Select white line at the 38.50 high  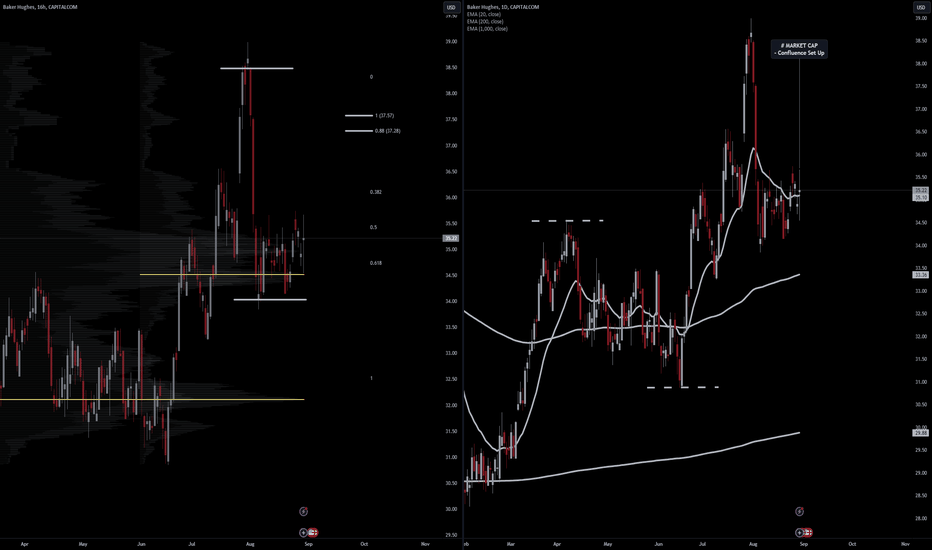[x=257, y=68]
